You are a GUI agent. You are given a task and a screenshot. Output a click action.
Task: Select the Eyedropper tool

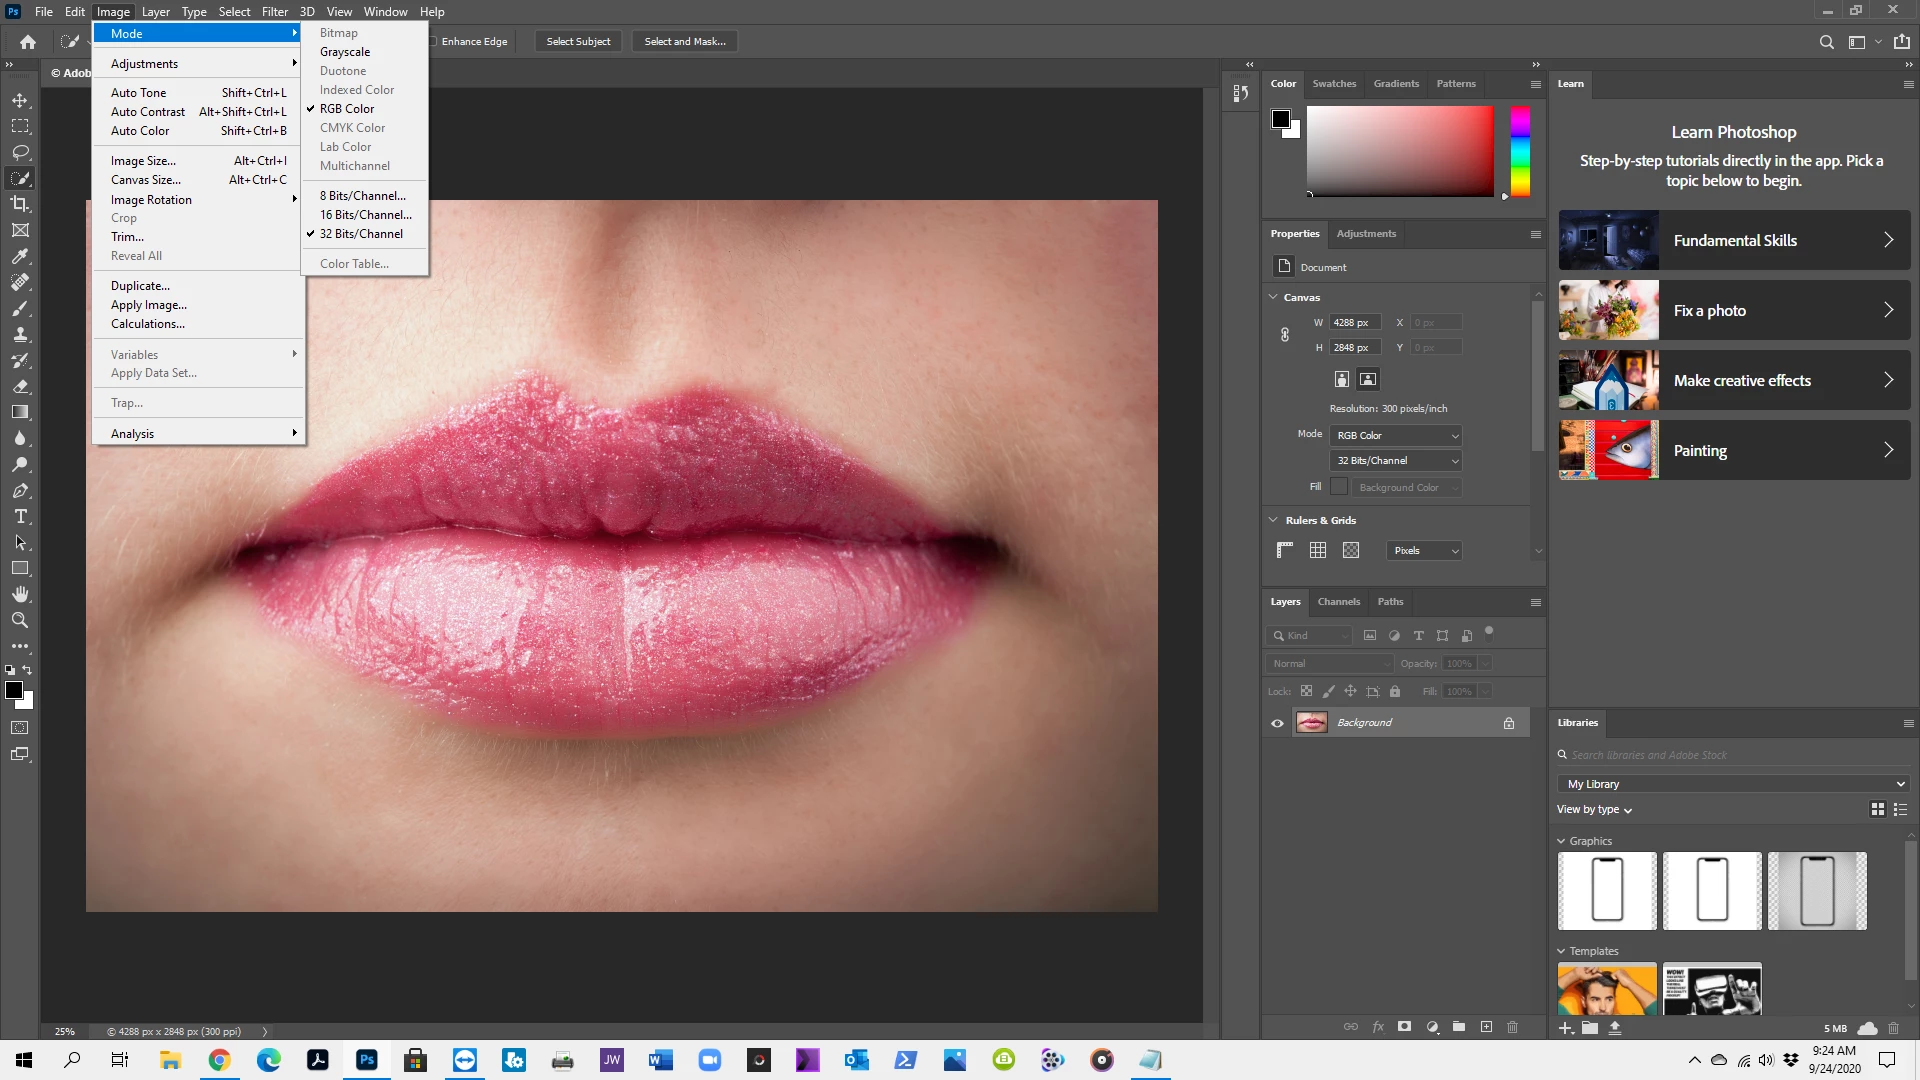point(20,256)
